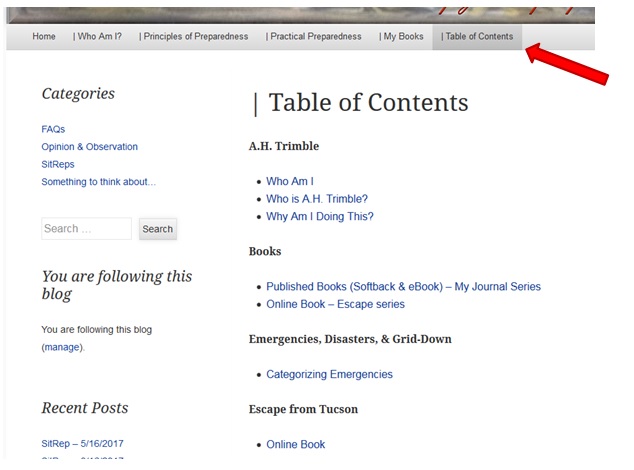The height and width of the screenshot is (470, 634).
Task: Open Why Am I Doing This? link
Action: click(x=319, y=216)
